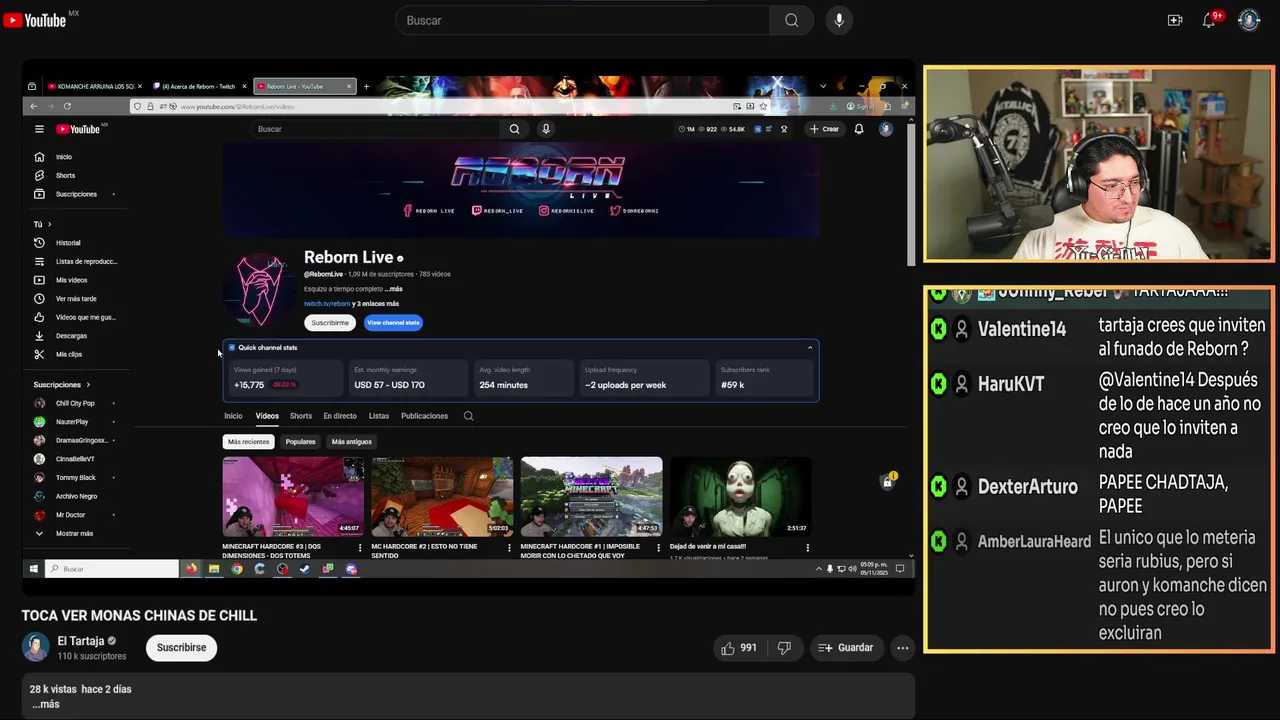This screenshot has height=720, width=1280.
Task: Save the video with the Guardar button
Action: coord(846,648)
